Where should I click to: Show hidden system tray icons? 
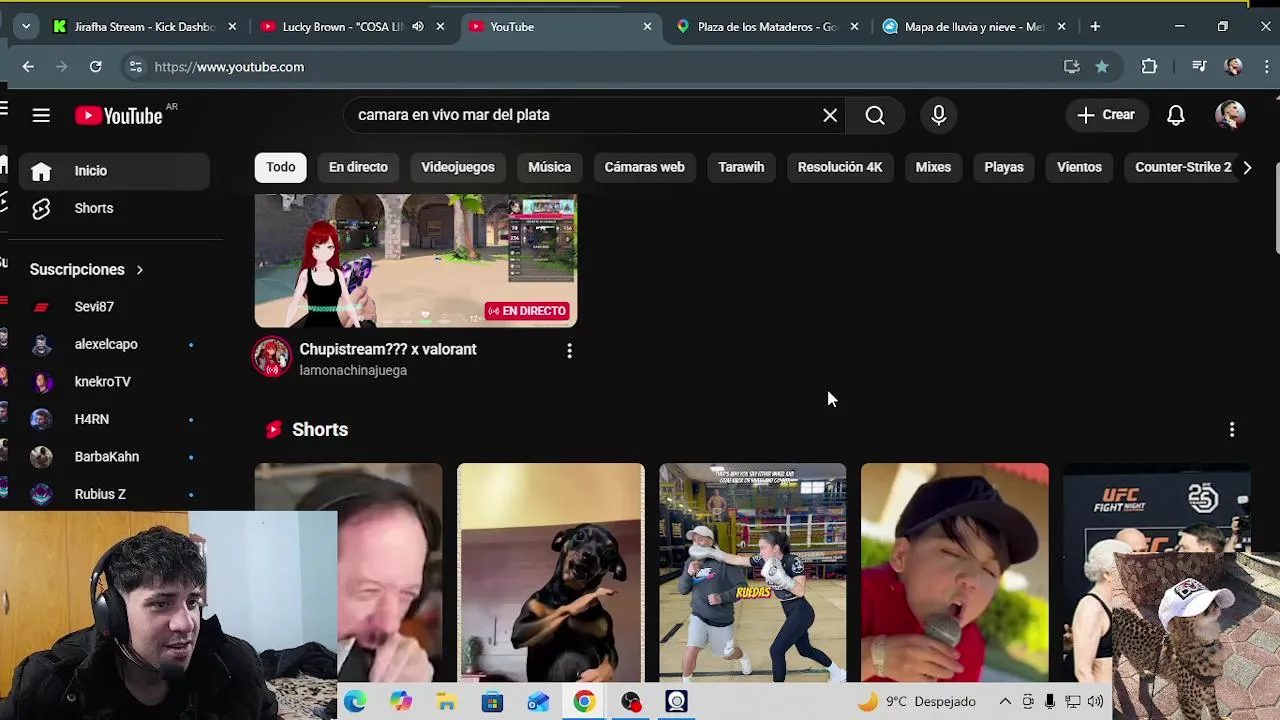(x=1005, y=702)
